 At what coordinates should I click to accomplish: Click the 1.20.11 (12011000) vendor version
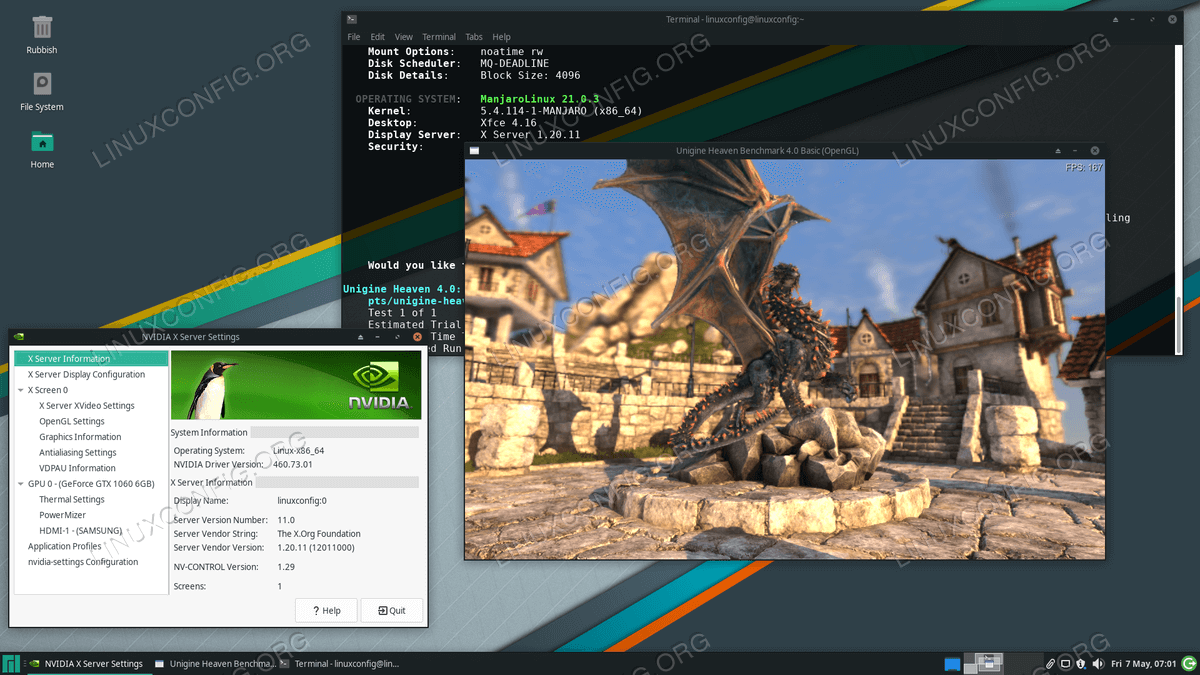(x=316, y=548)
